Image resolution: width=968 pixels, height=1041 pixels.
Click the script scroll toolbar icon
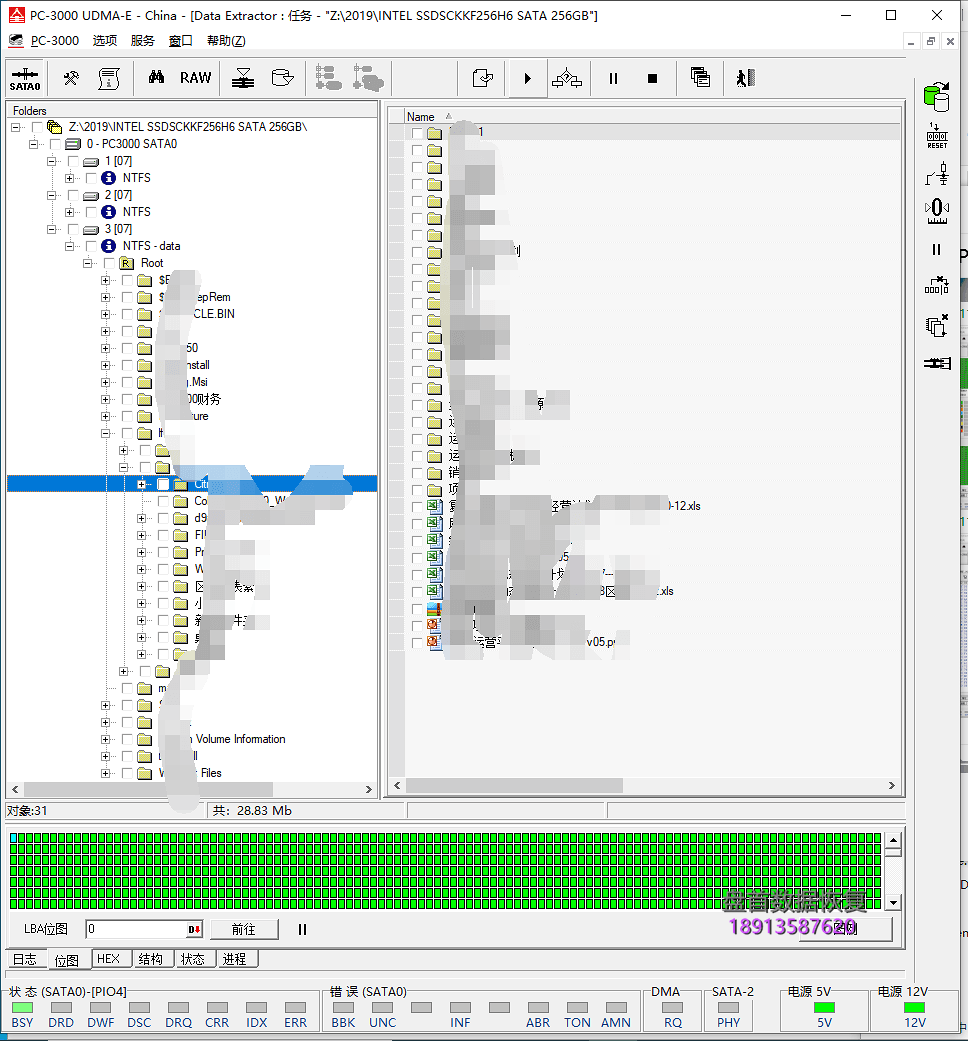click(109, 78)
